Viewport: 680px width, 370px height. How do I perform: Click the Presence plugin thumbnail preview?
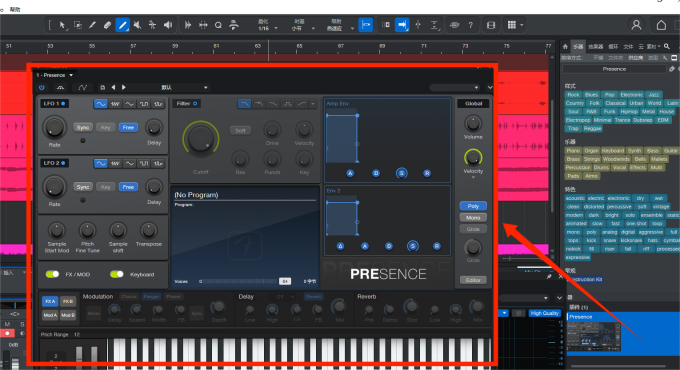tap(594, 336)
